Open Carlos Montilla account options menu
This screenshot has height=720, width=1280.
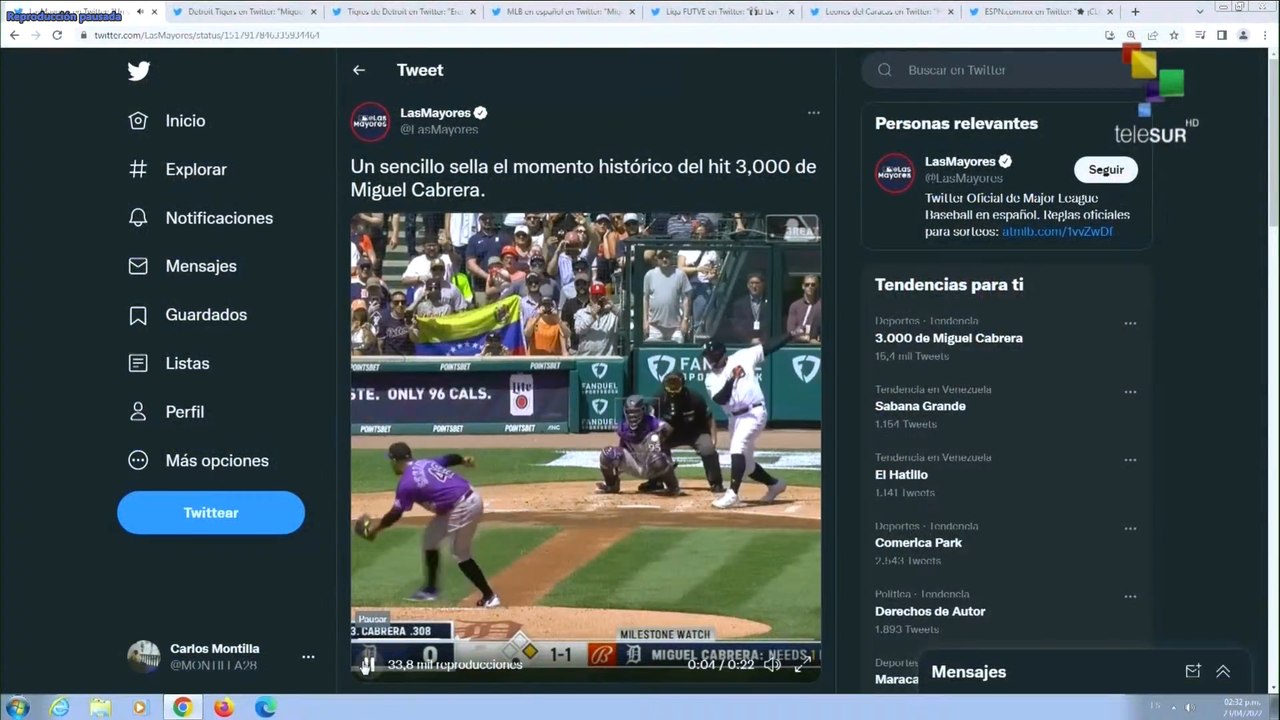tap(308, 657)
